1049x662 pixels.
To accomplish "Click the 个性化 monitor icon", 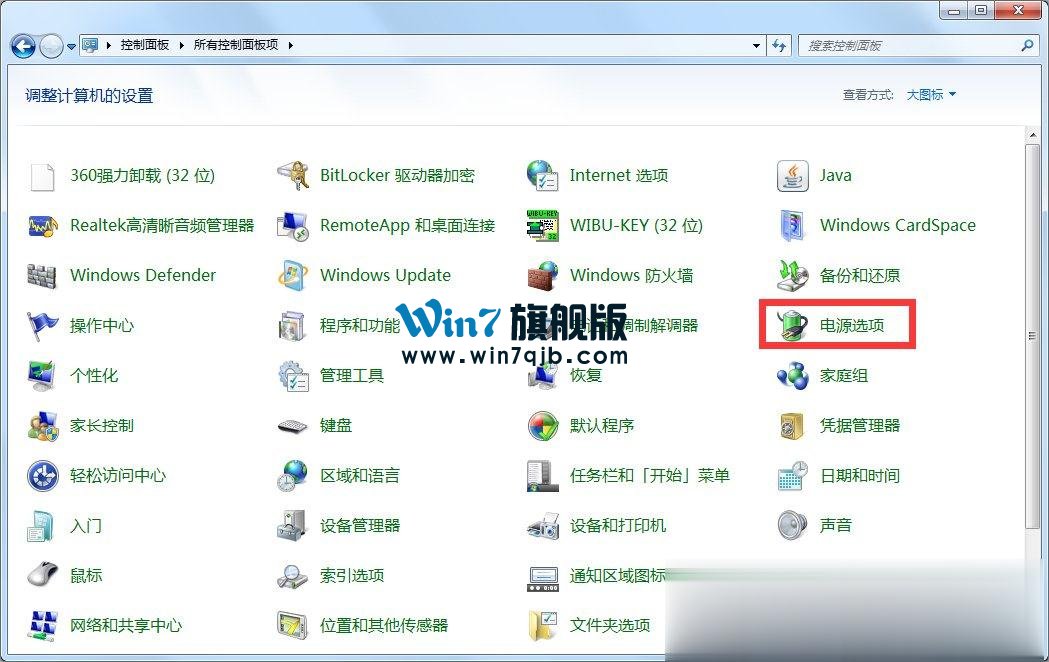I will coord(42,376).
